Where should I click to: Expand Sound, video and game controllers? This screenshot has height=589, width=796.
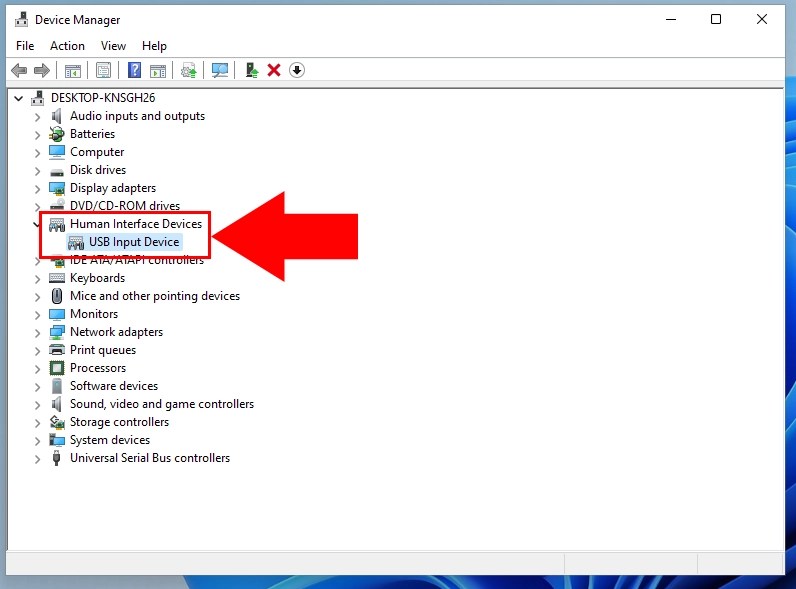[x=37, y=405]
